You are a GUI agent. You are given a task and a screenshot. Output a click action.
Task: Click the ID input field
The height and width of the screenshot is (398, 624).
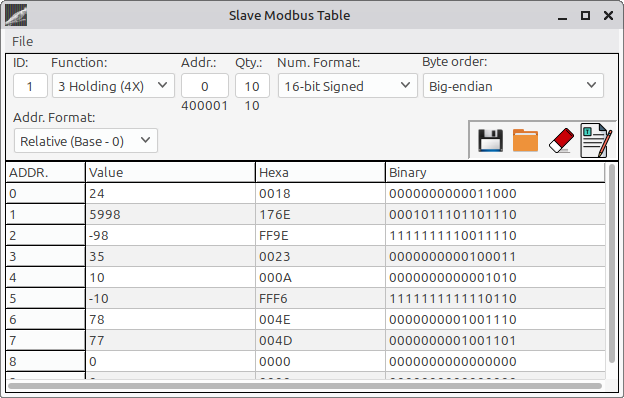pyautogui.click(x=30, y=86)
